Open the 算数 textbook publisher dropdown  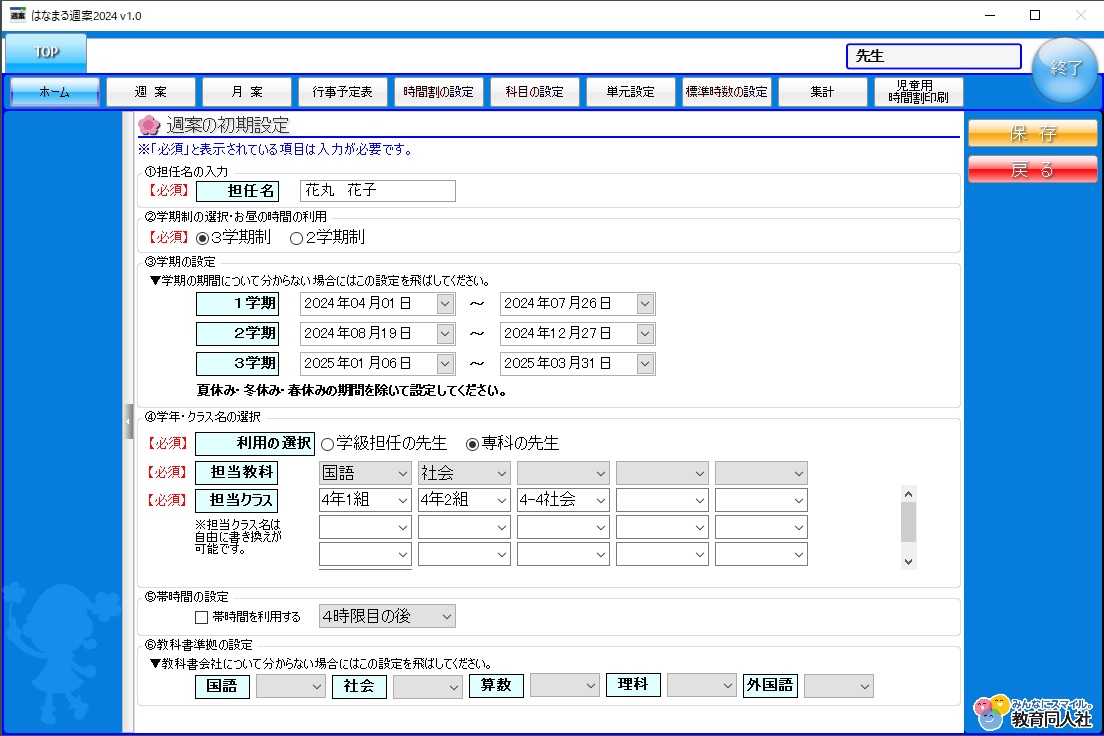click(x=564, y=686)
